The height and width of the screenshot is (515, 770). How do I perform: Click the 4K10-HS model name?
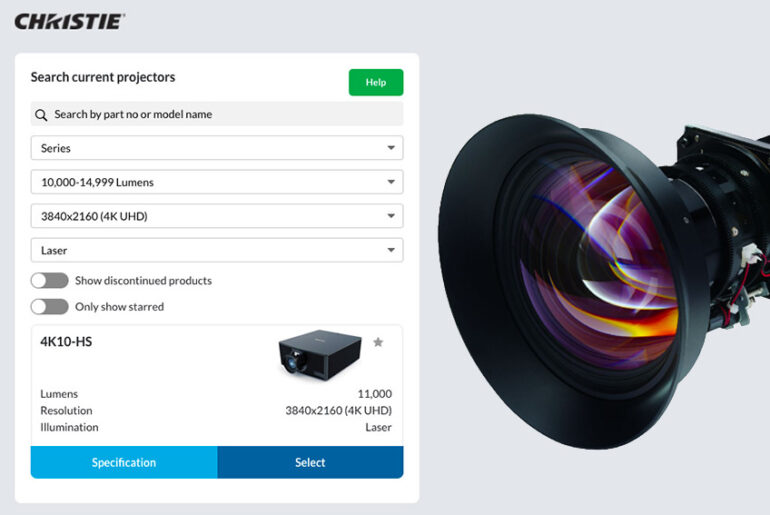point(66,342)
